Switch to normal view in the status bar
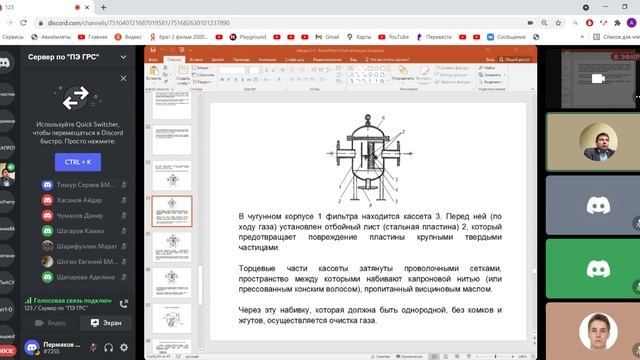 click(x=435, y=356)
